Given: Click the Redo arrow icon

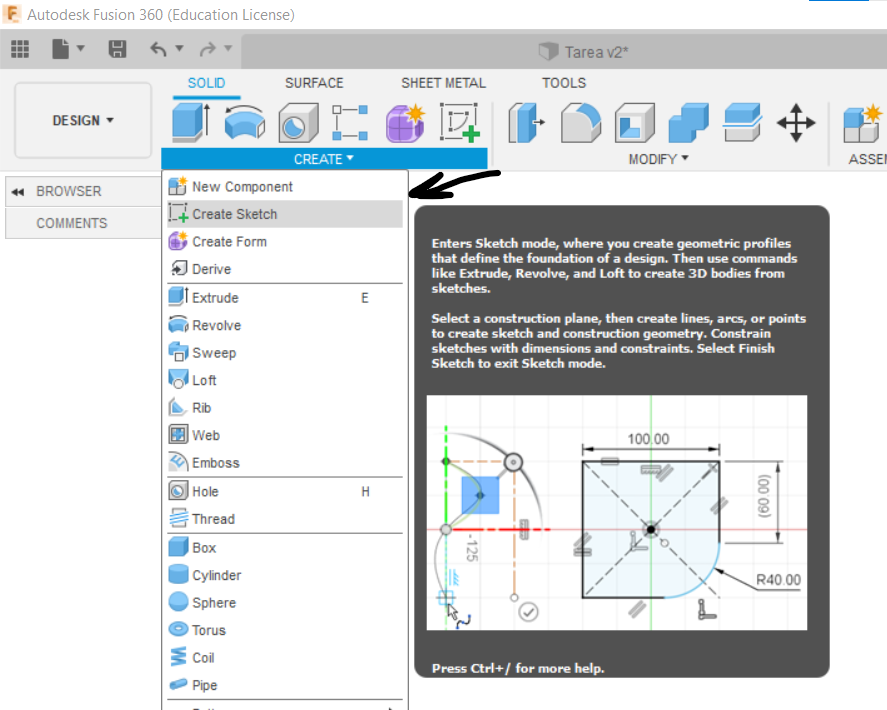Looking at the screenshot, I should coord(207,49).
